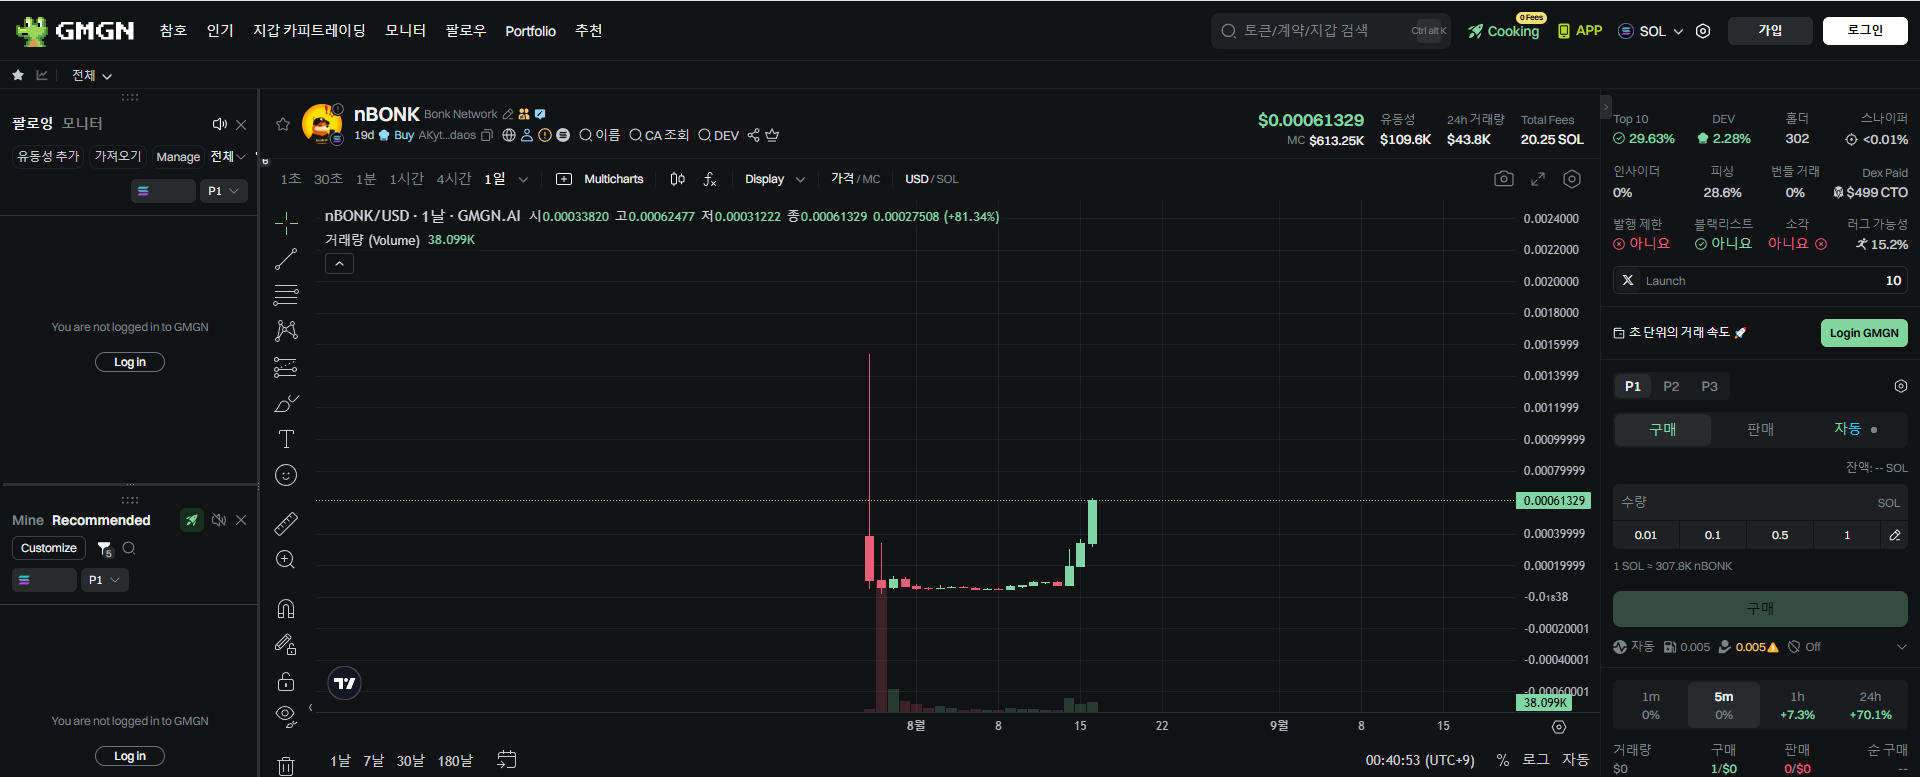This screenshot has height=777, width=1920.
Task: Select the 0.5 SOL quick amount
Action: [x=1780, y=535]
